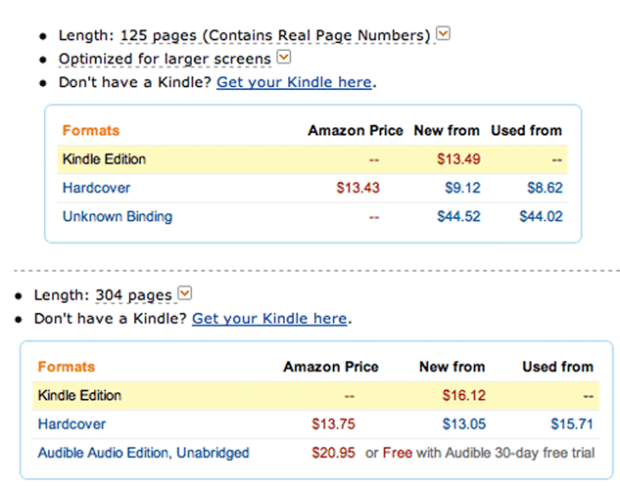Click Kindle new price $13.49
This screenshot has width=620, height=486.
[x=458, y=159]
